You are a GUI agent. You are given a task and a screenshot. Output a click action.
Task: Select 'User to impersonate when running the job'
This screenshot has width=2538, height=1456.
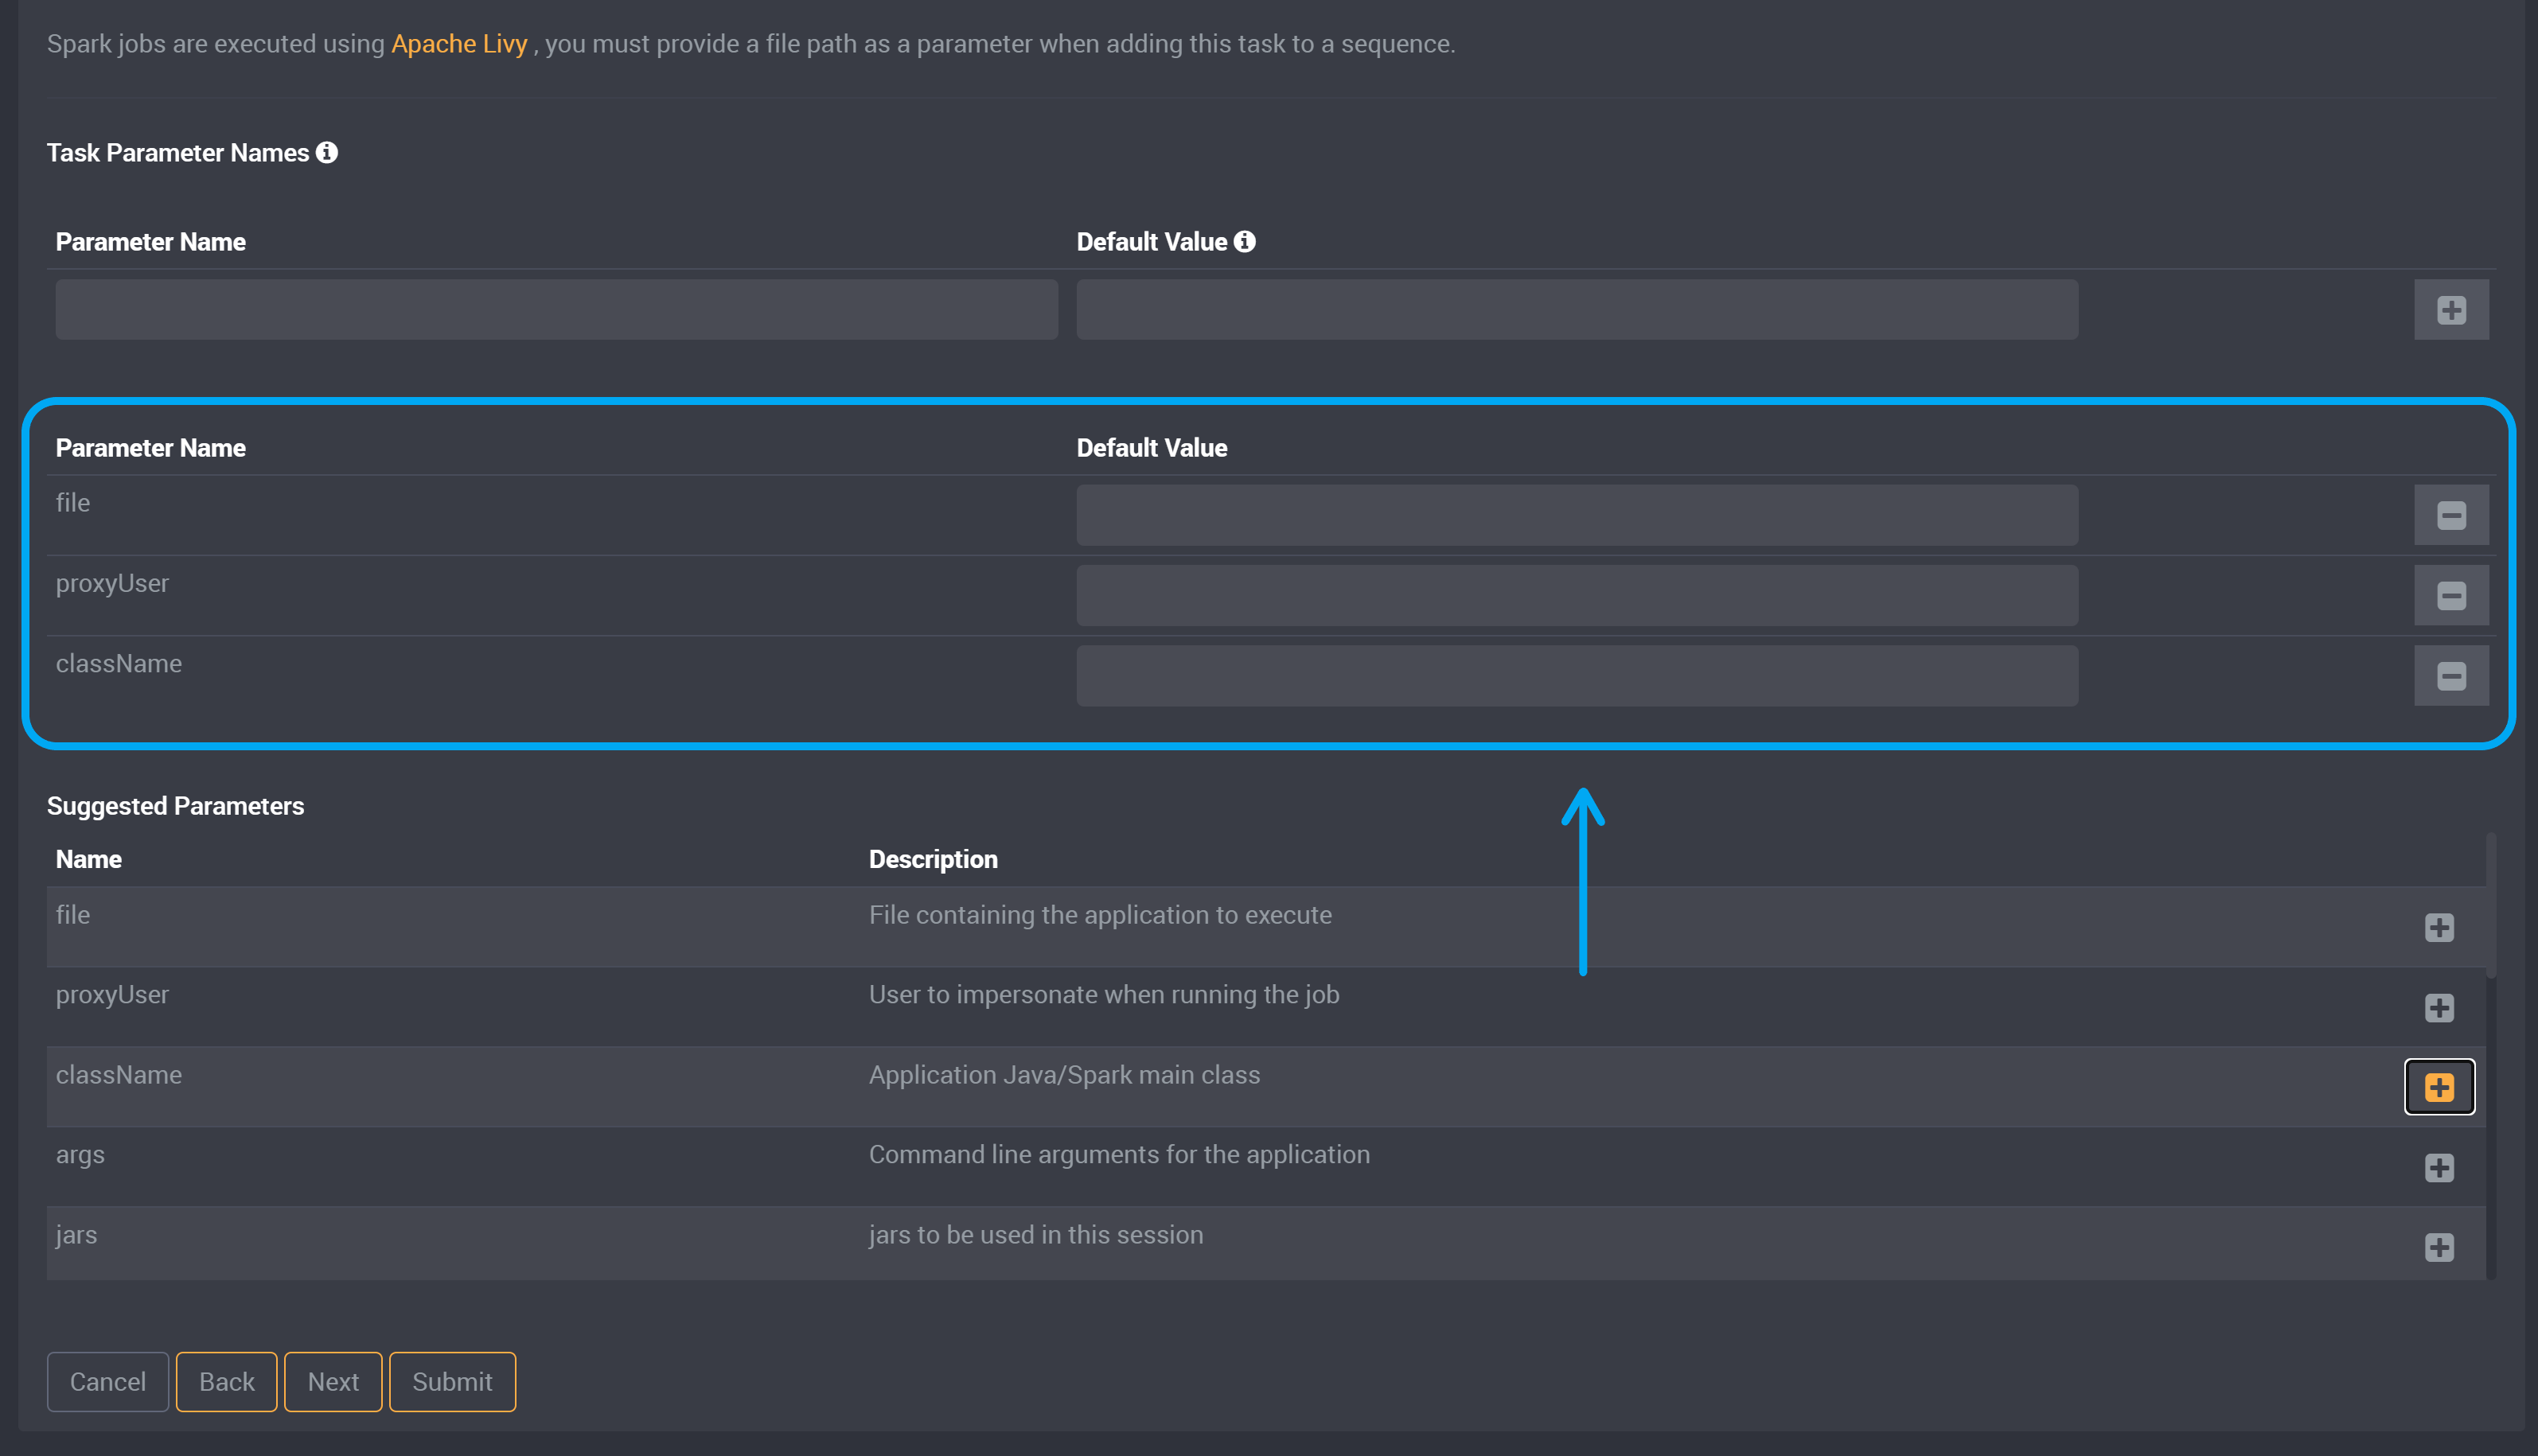click(x=1104, y=995)
